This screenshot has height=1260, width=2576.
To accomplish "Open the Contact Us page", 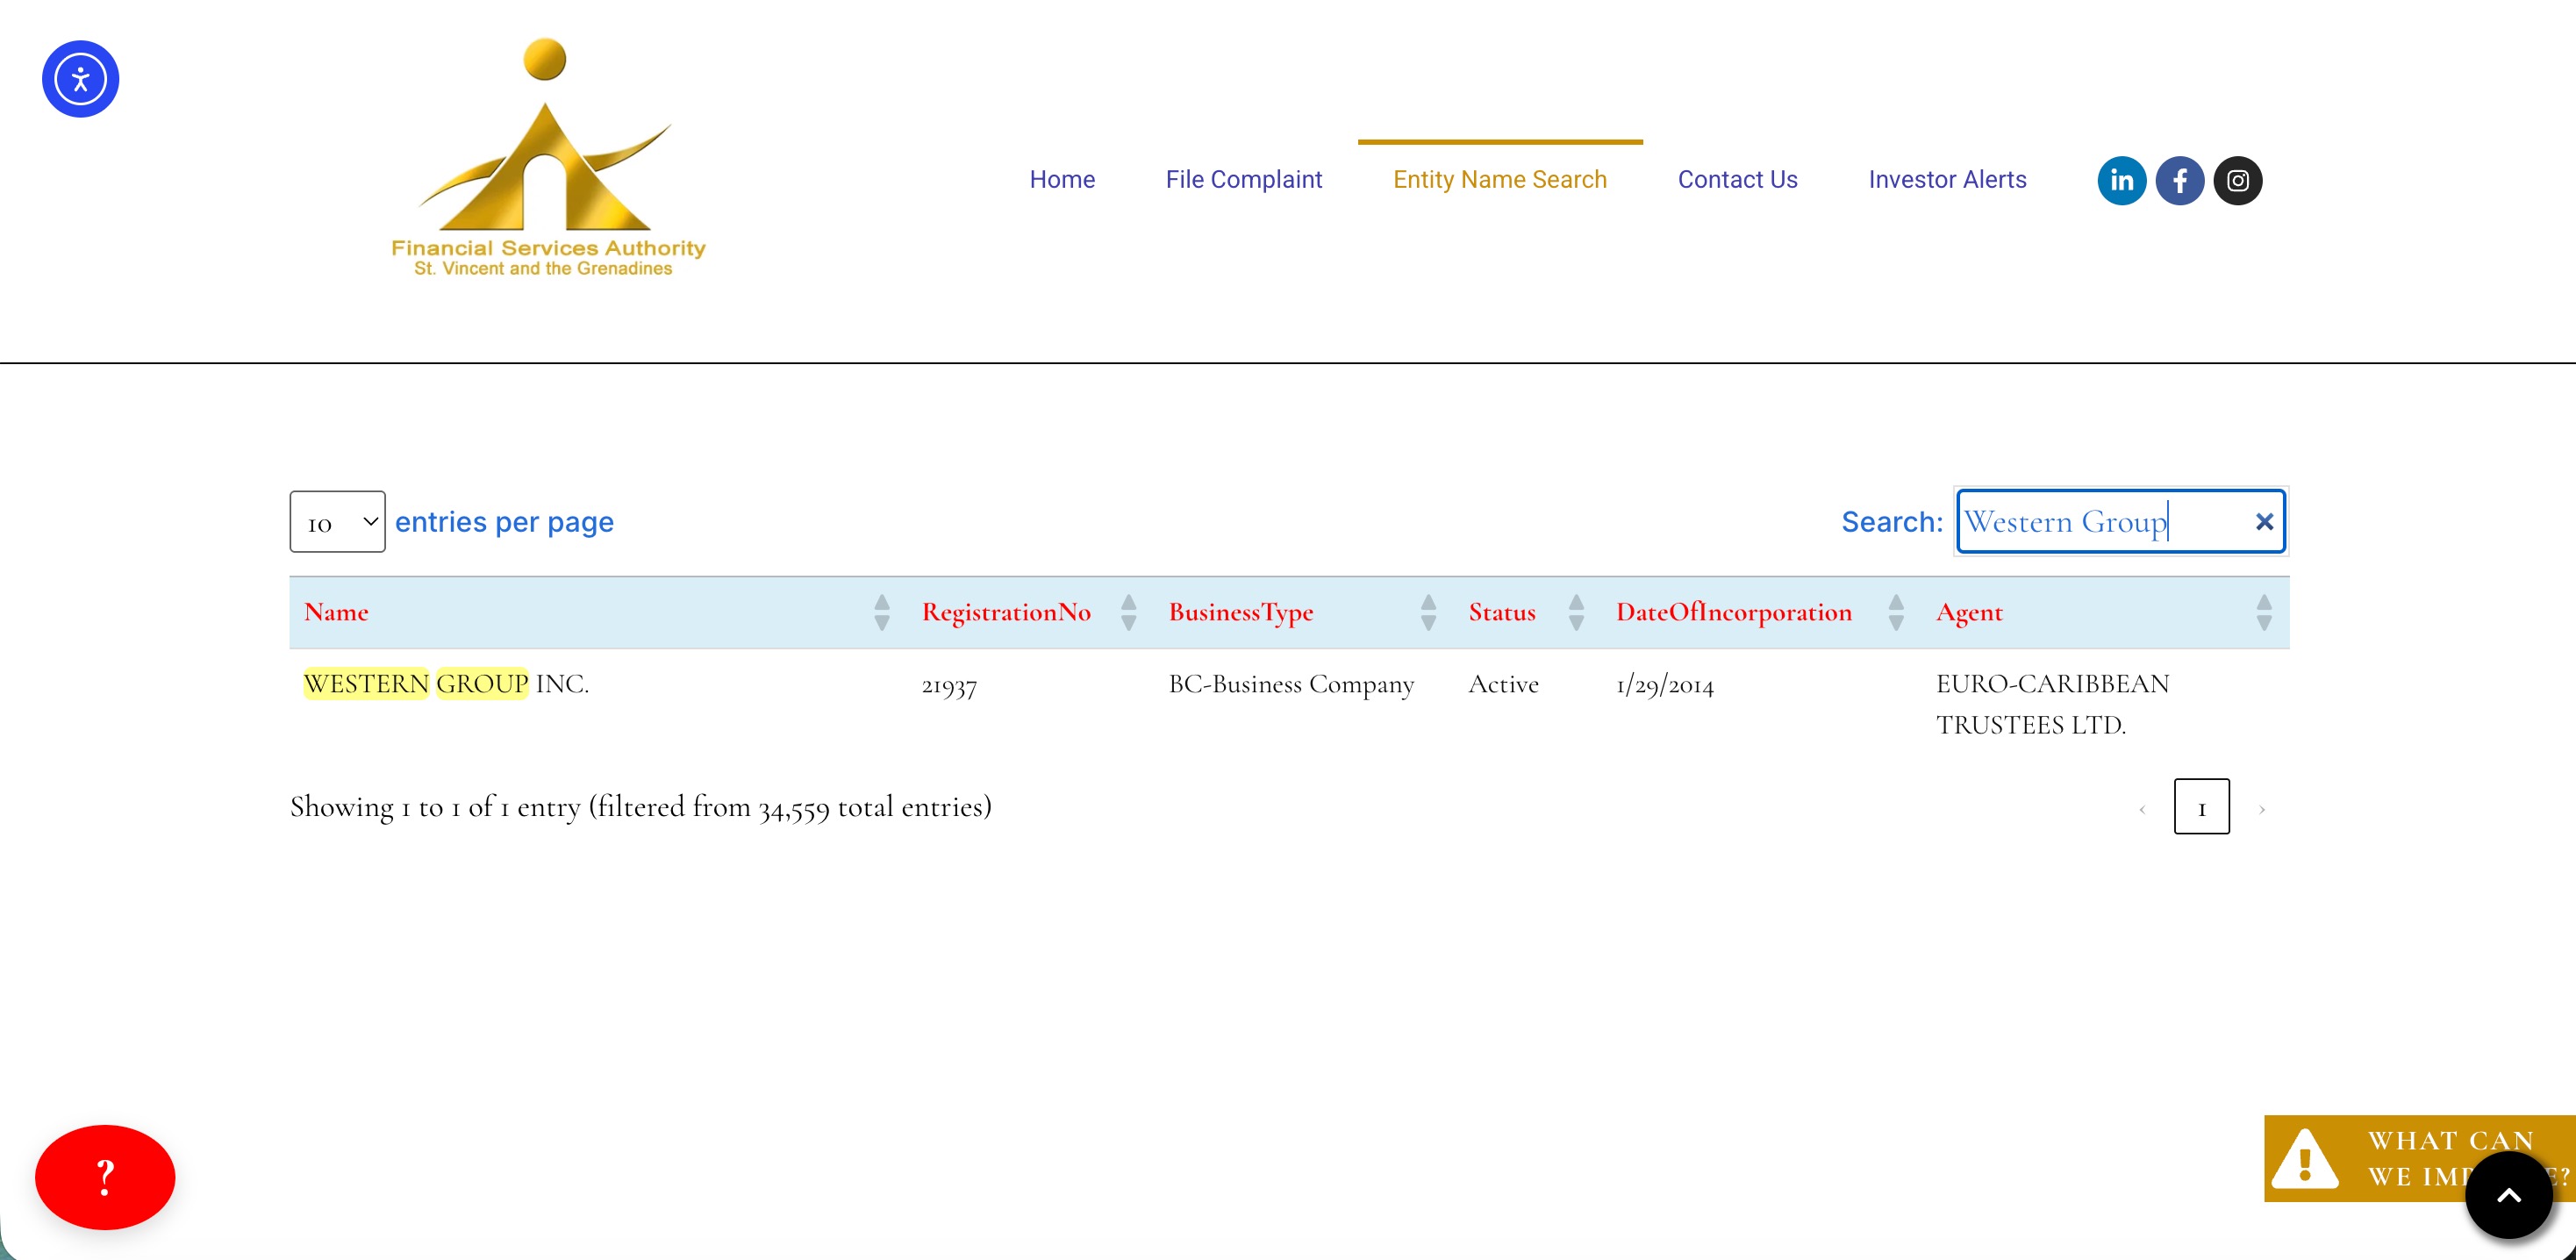I will (x=1737, y=180).
